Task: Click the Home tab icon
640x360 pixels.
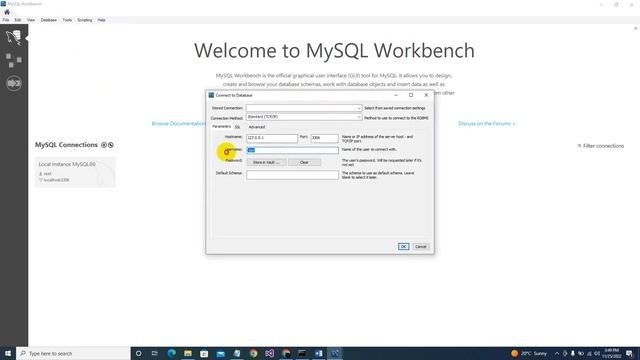Action: tap(7, 12)
